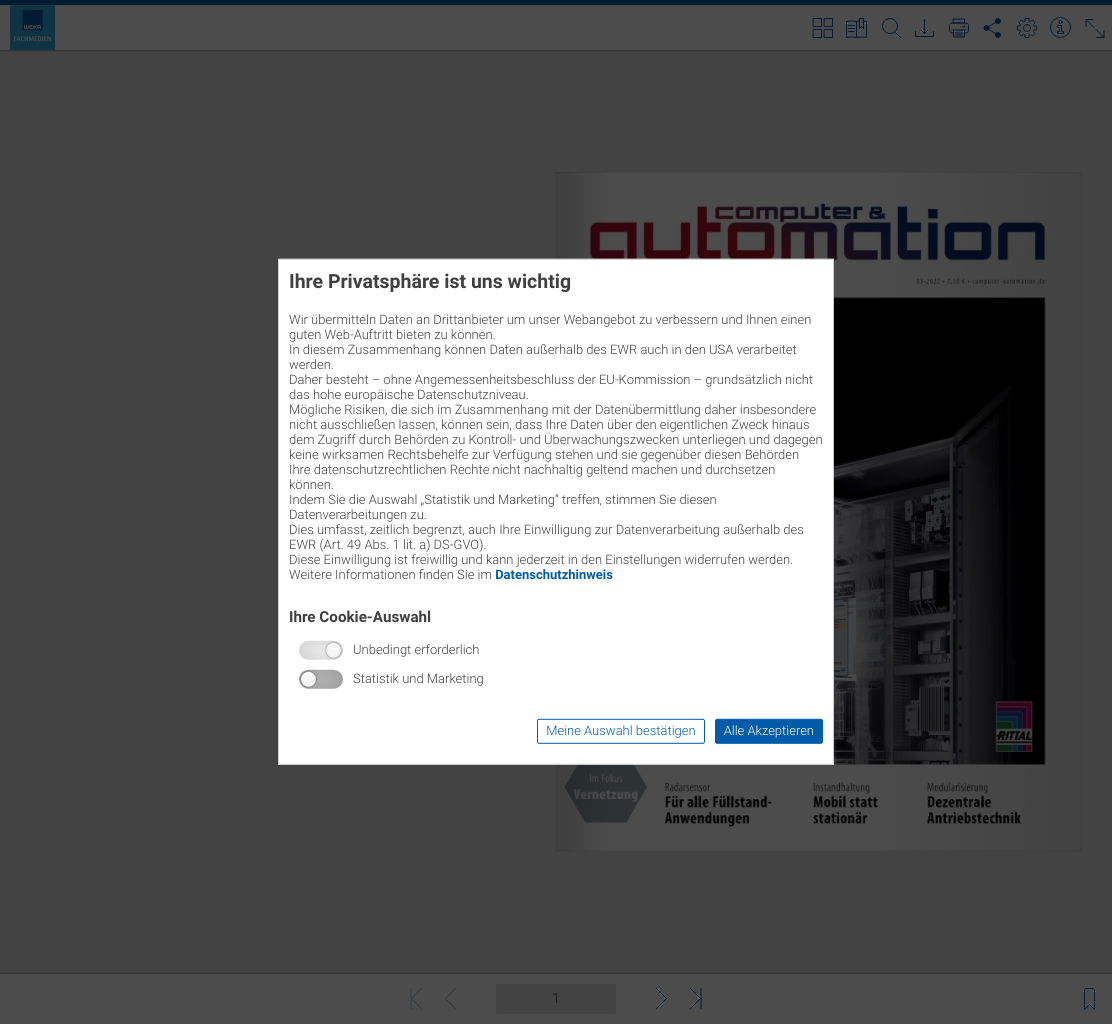Click the WEKA Fachmedien logo
Screen dimensions: 1112x1024
33,28
